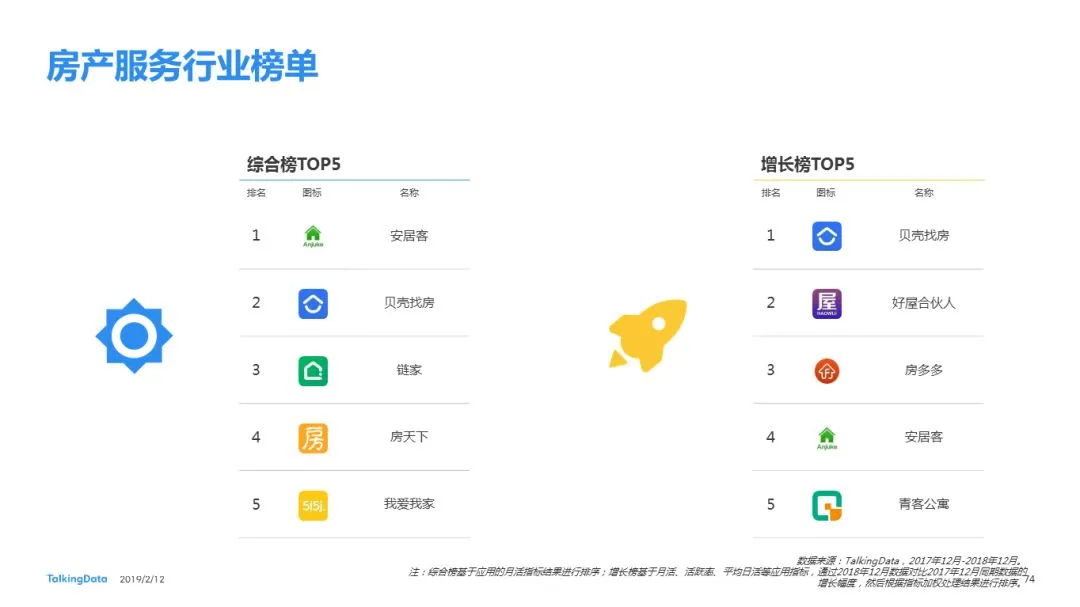Click rank number 3 in the 链家 row
The height and width of the screenshot is (607, 1080).
coord(256,370)
